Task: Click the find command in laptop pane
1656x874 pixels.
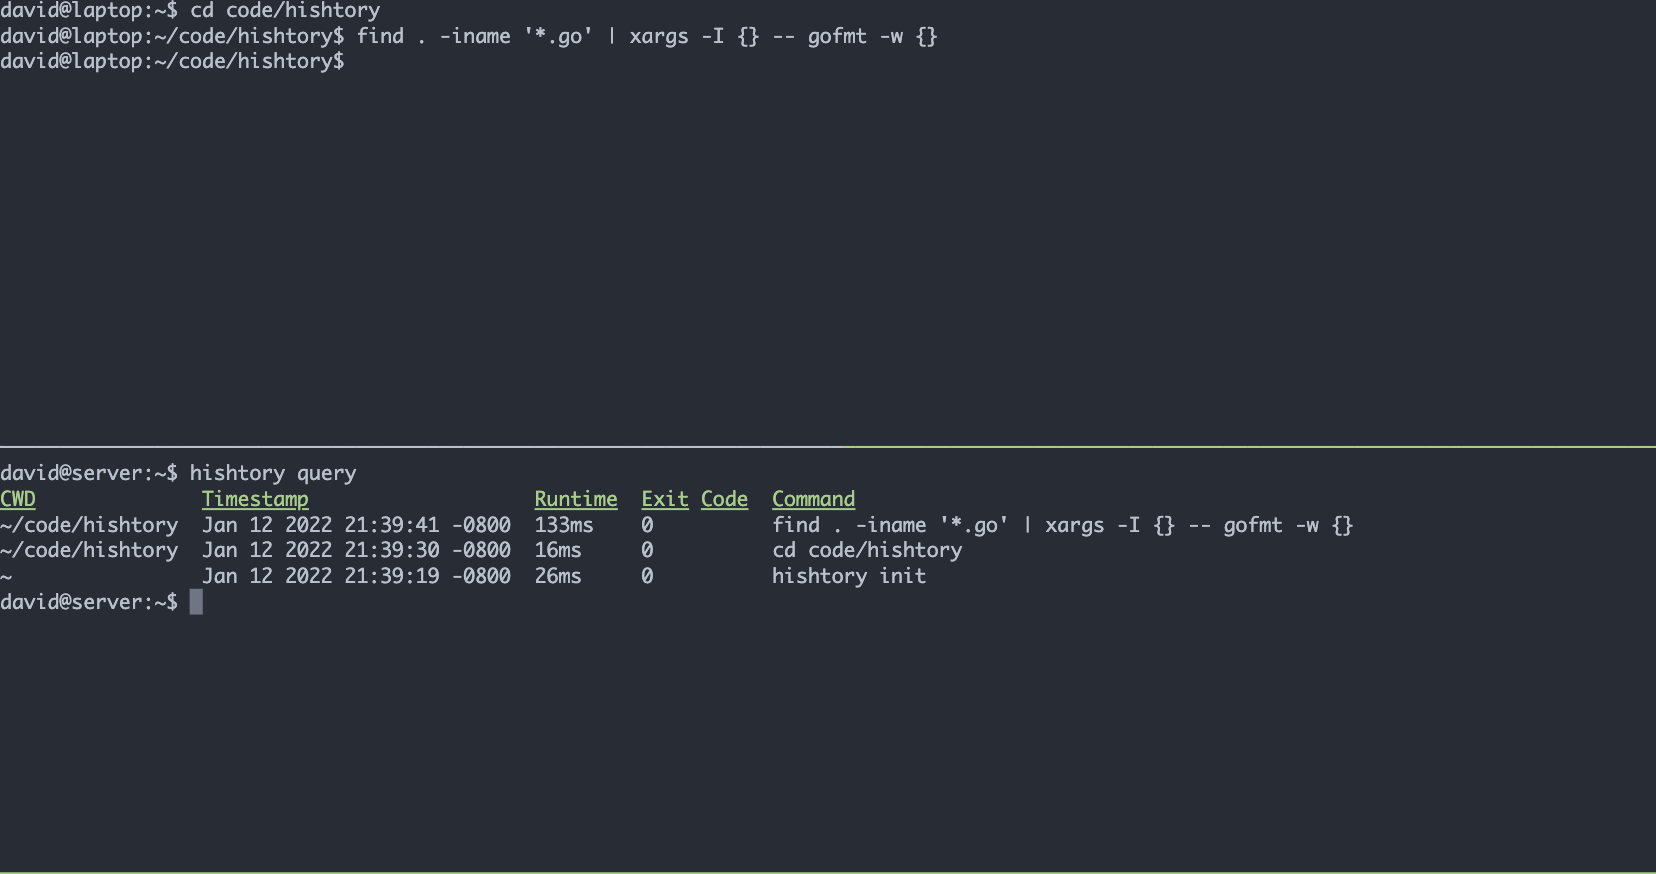Action: point(647,37)
